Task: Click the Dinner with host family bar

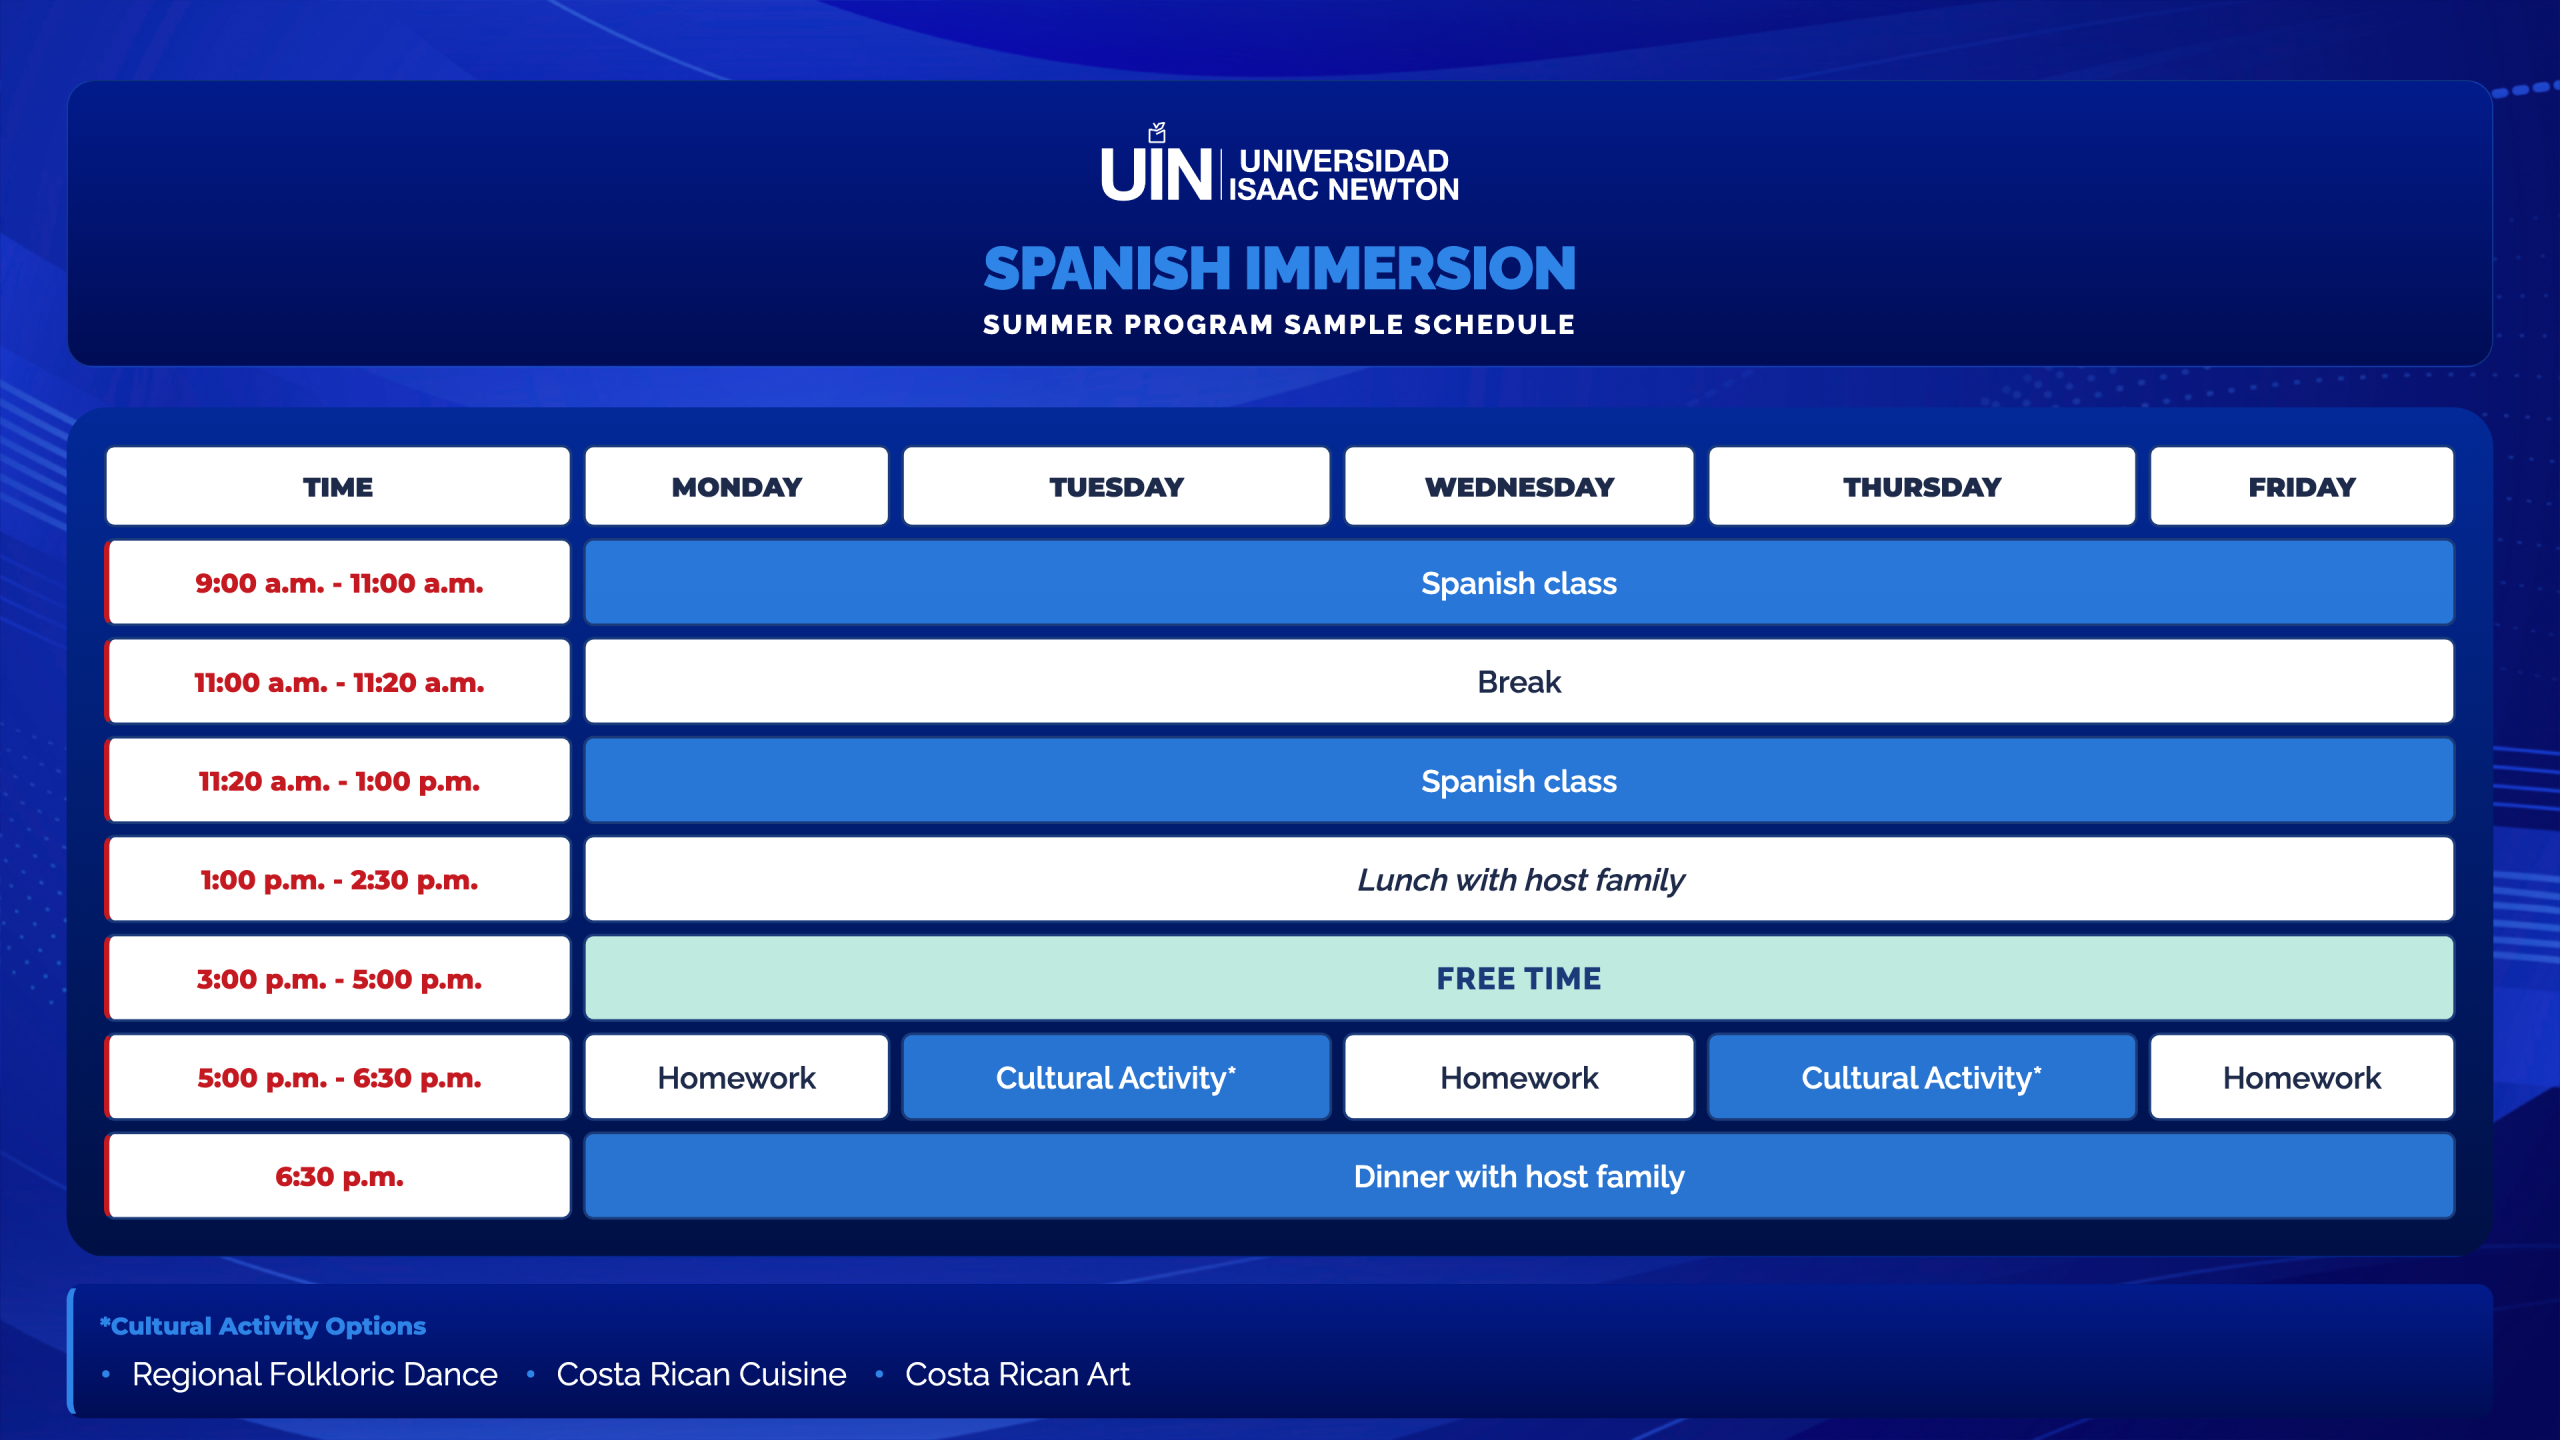Action: coord(1519,1177)
